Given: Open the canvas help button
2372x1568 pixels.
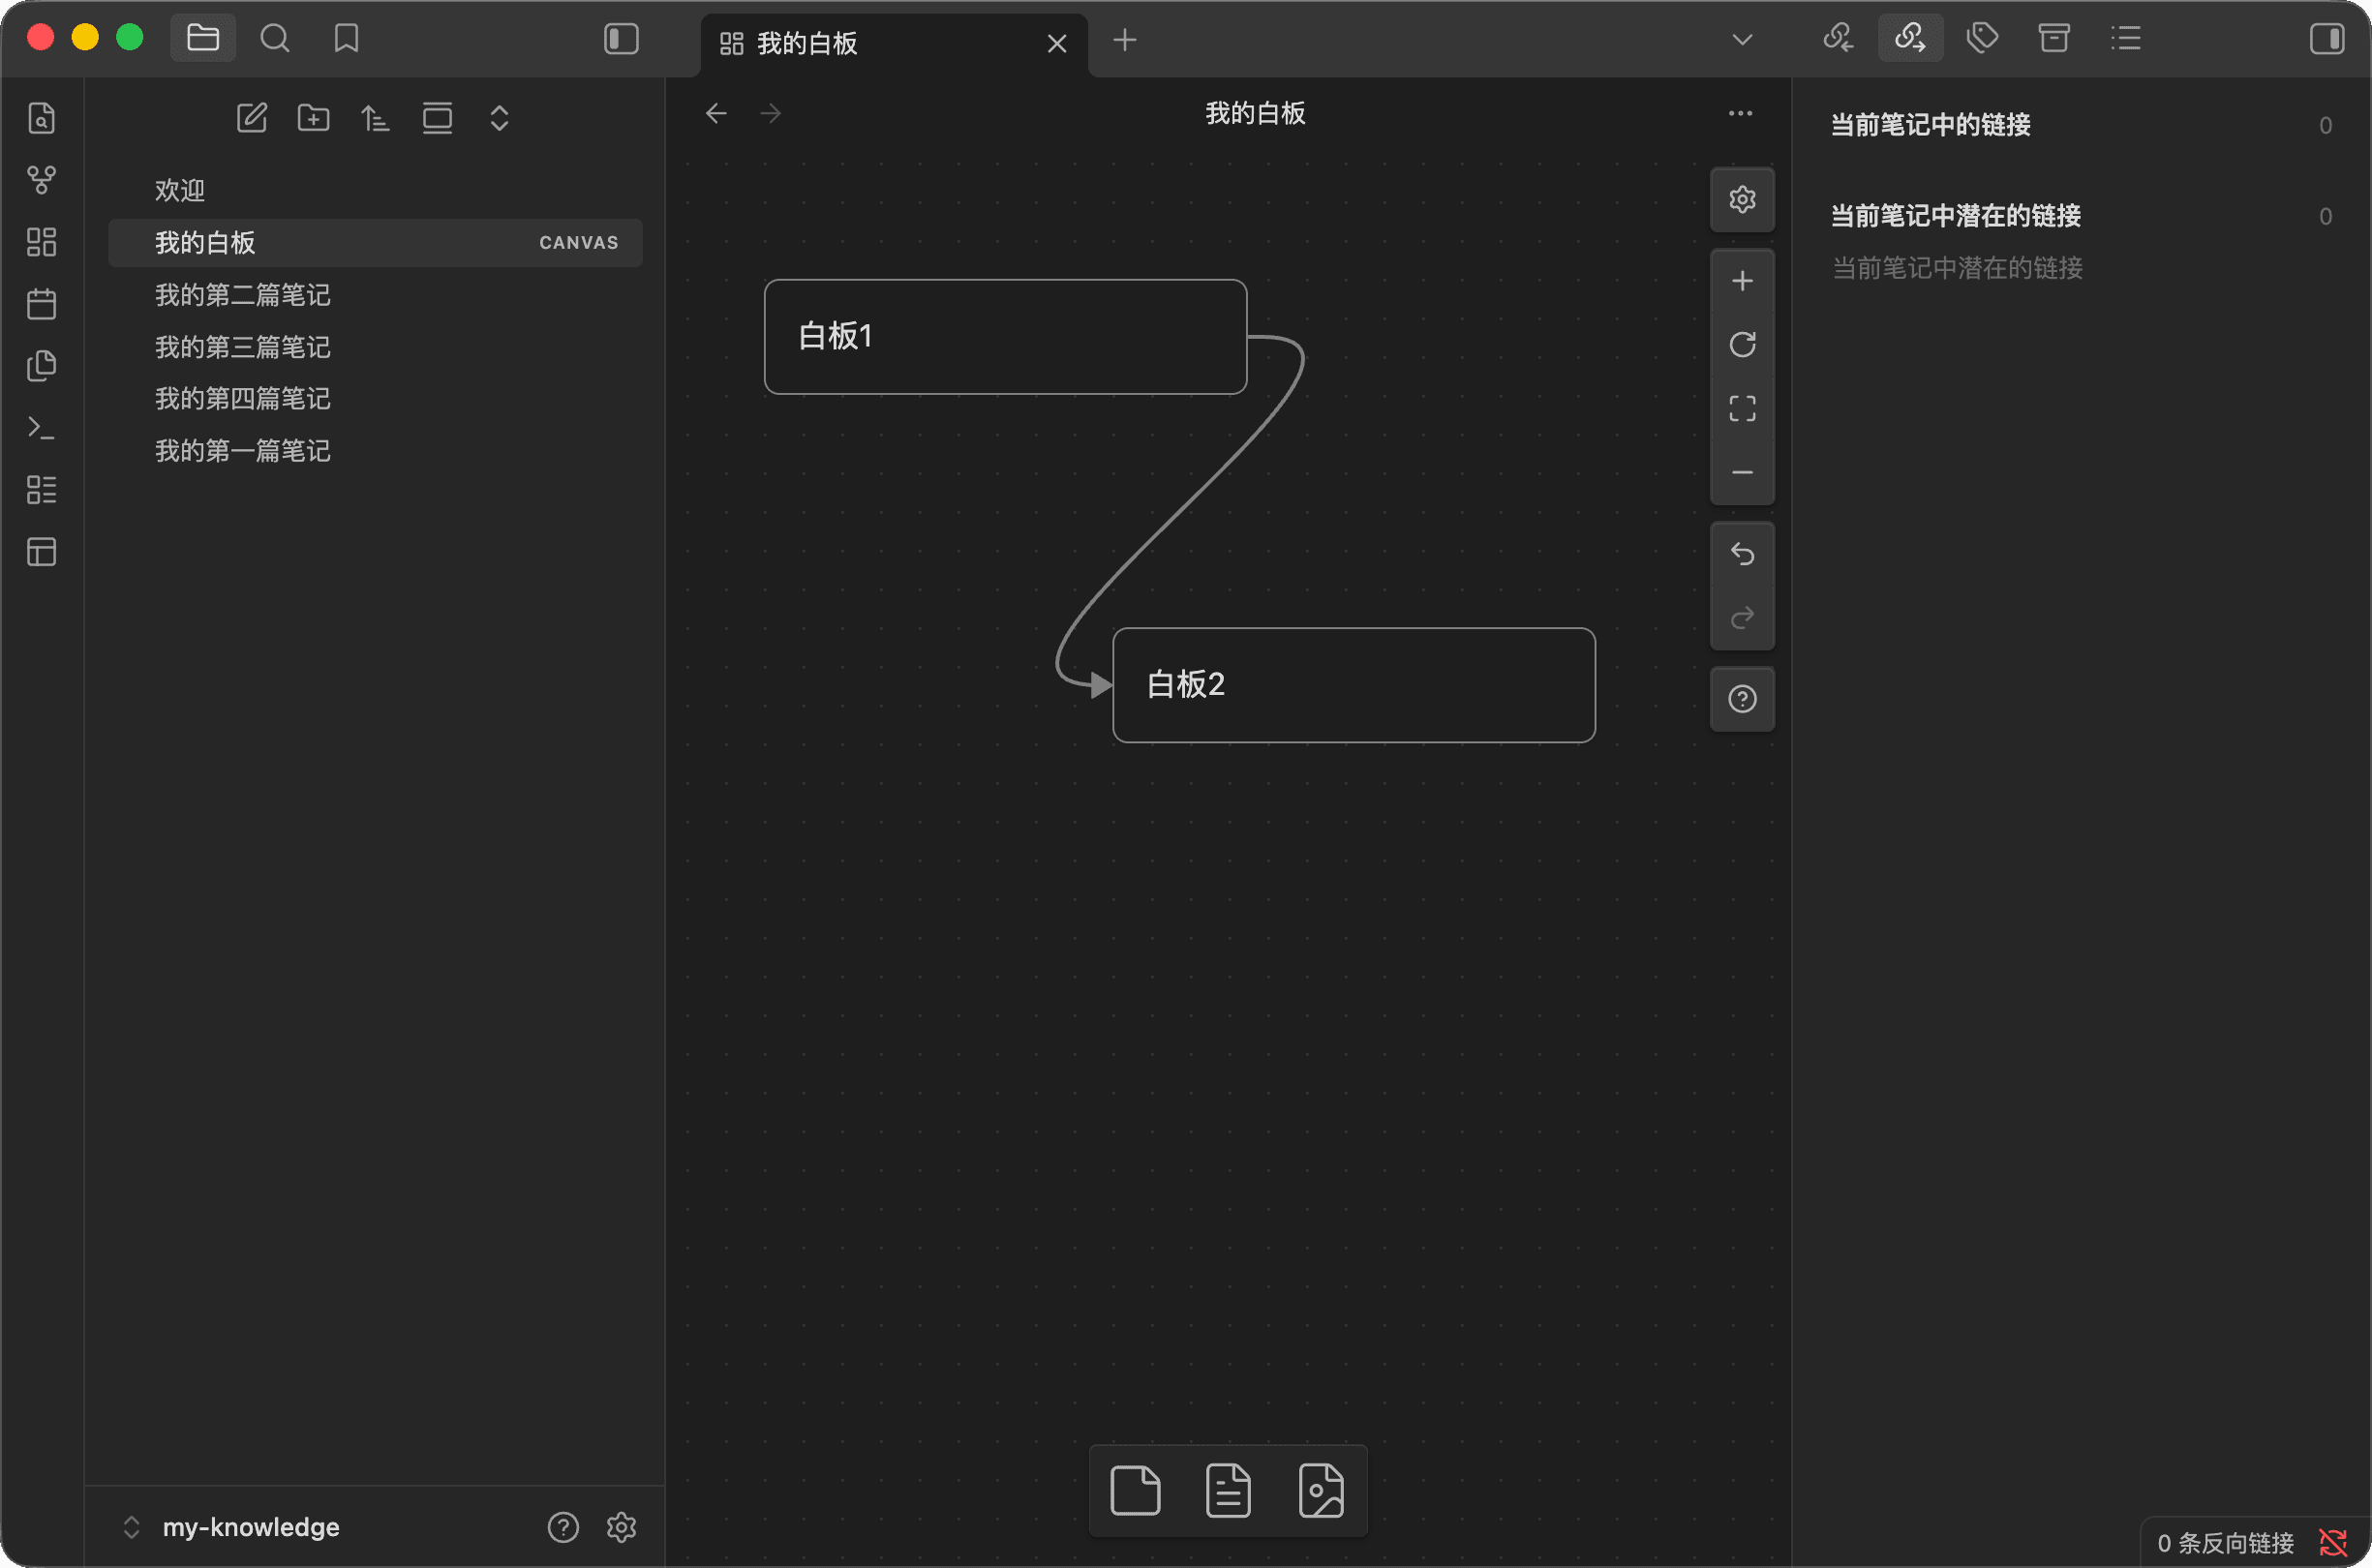Looking at the screenshot, I should [x=1742, y=699].
